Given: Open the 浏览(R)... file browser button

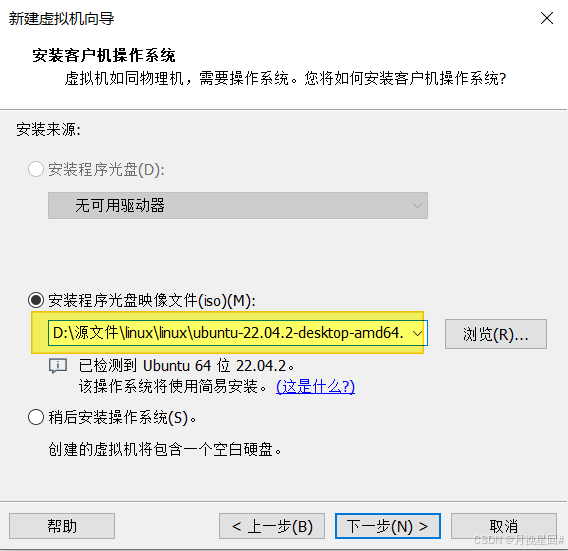Looking at the screenshot, I should 496,334.
